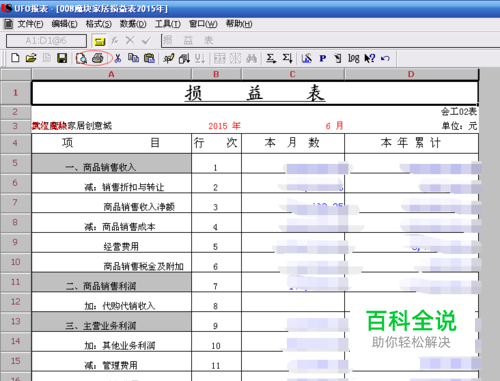This screenshot has height=381, width=500.
Task: Click the cell 二、商品销售利润
Action: pos(112,283)
